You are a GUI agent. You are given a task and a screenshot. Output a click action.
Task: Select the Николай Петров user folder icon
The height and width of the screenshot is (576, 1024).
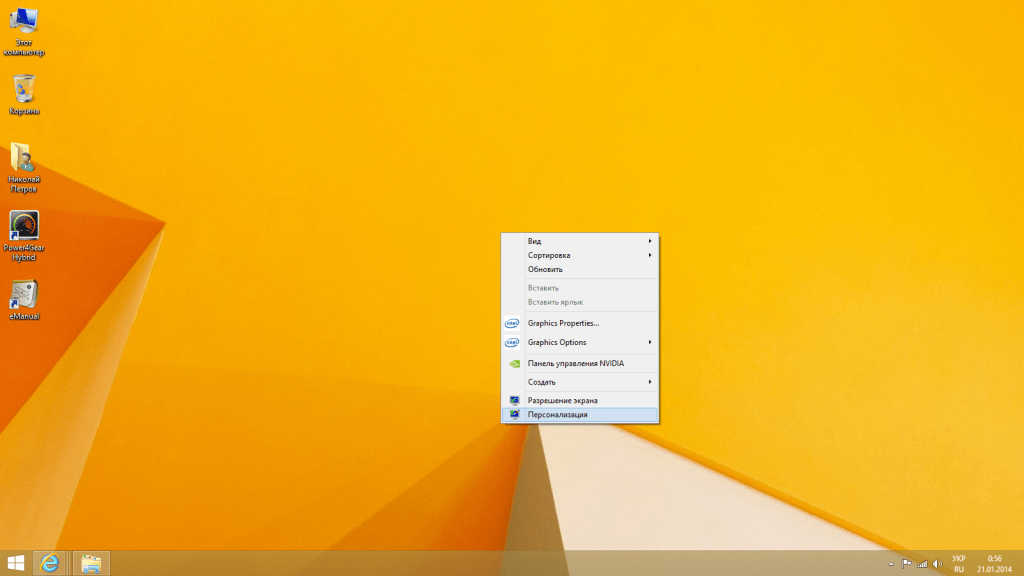[24, 158]
